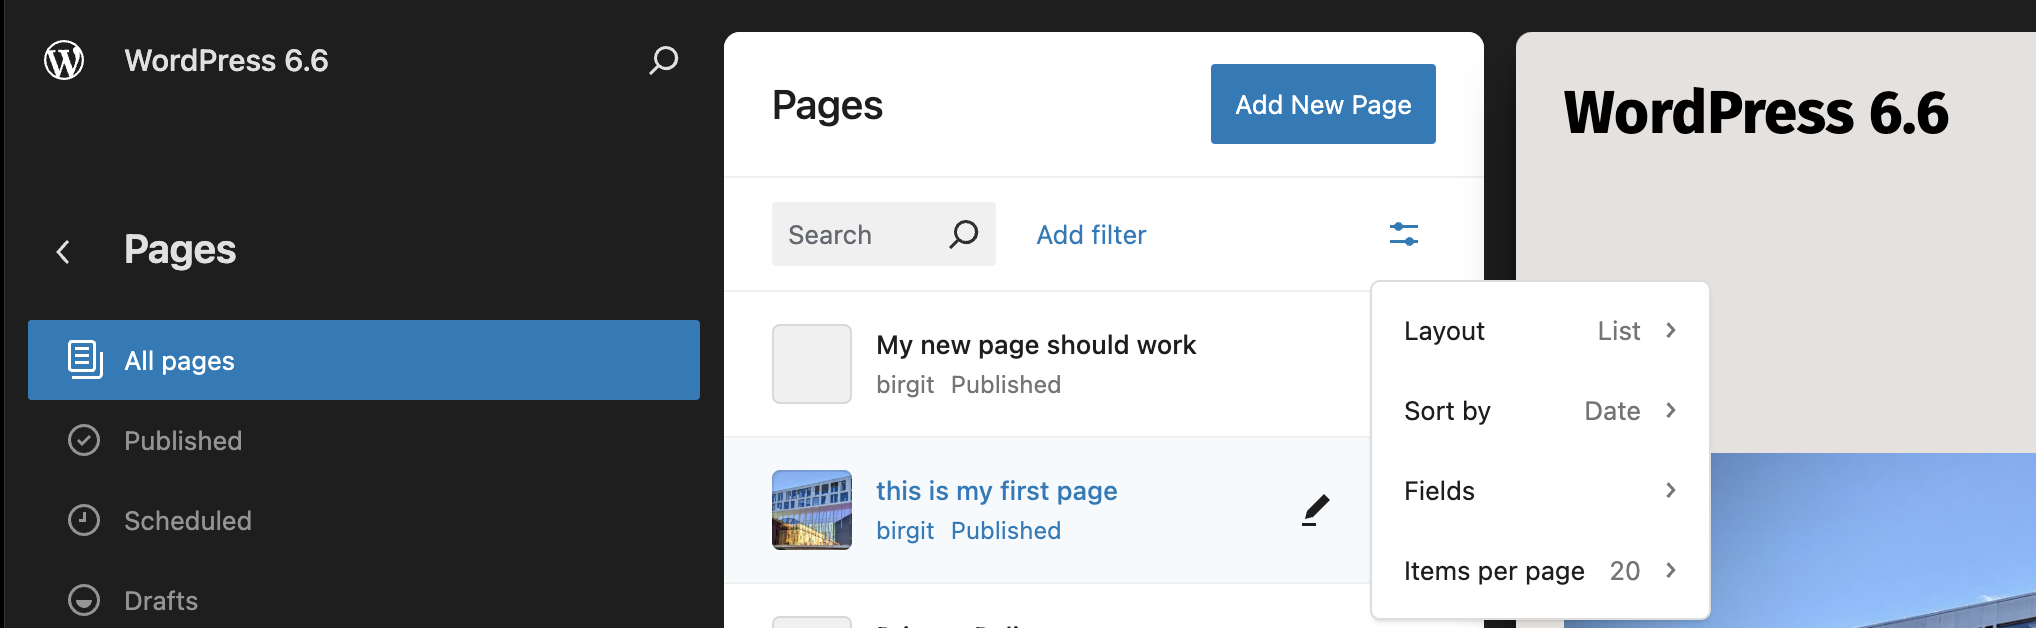Click the Add filter link
This screenshot has width=2036, height=628.
(x=1091, y=235)
